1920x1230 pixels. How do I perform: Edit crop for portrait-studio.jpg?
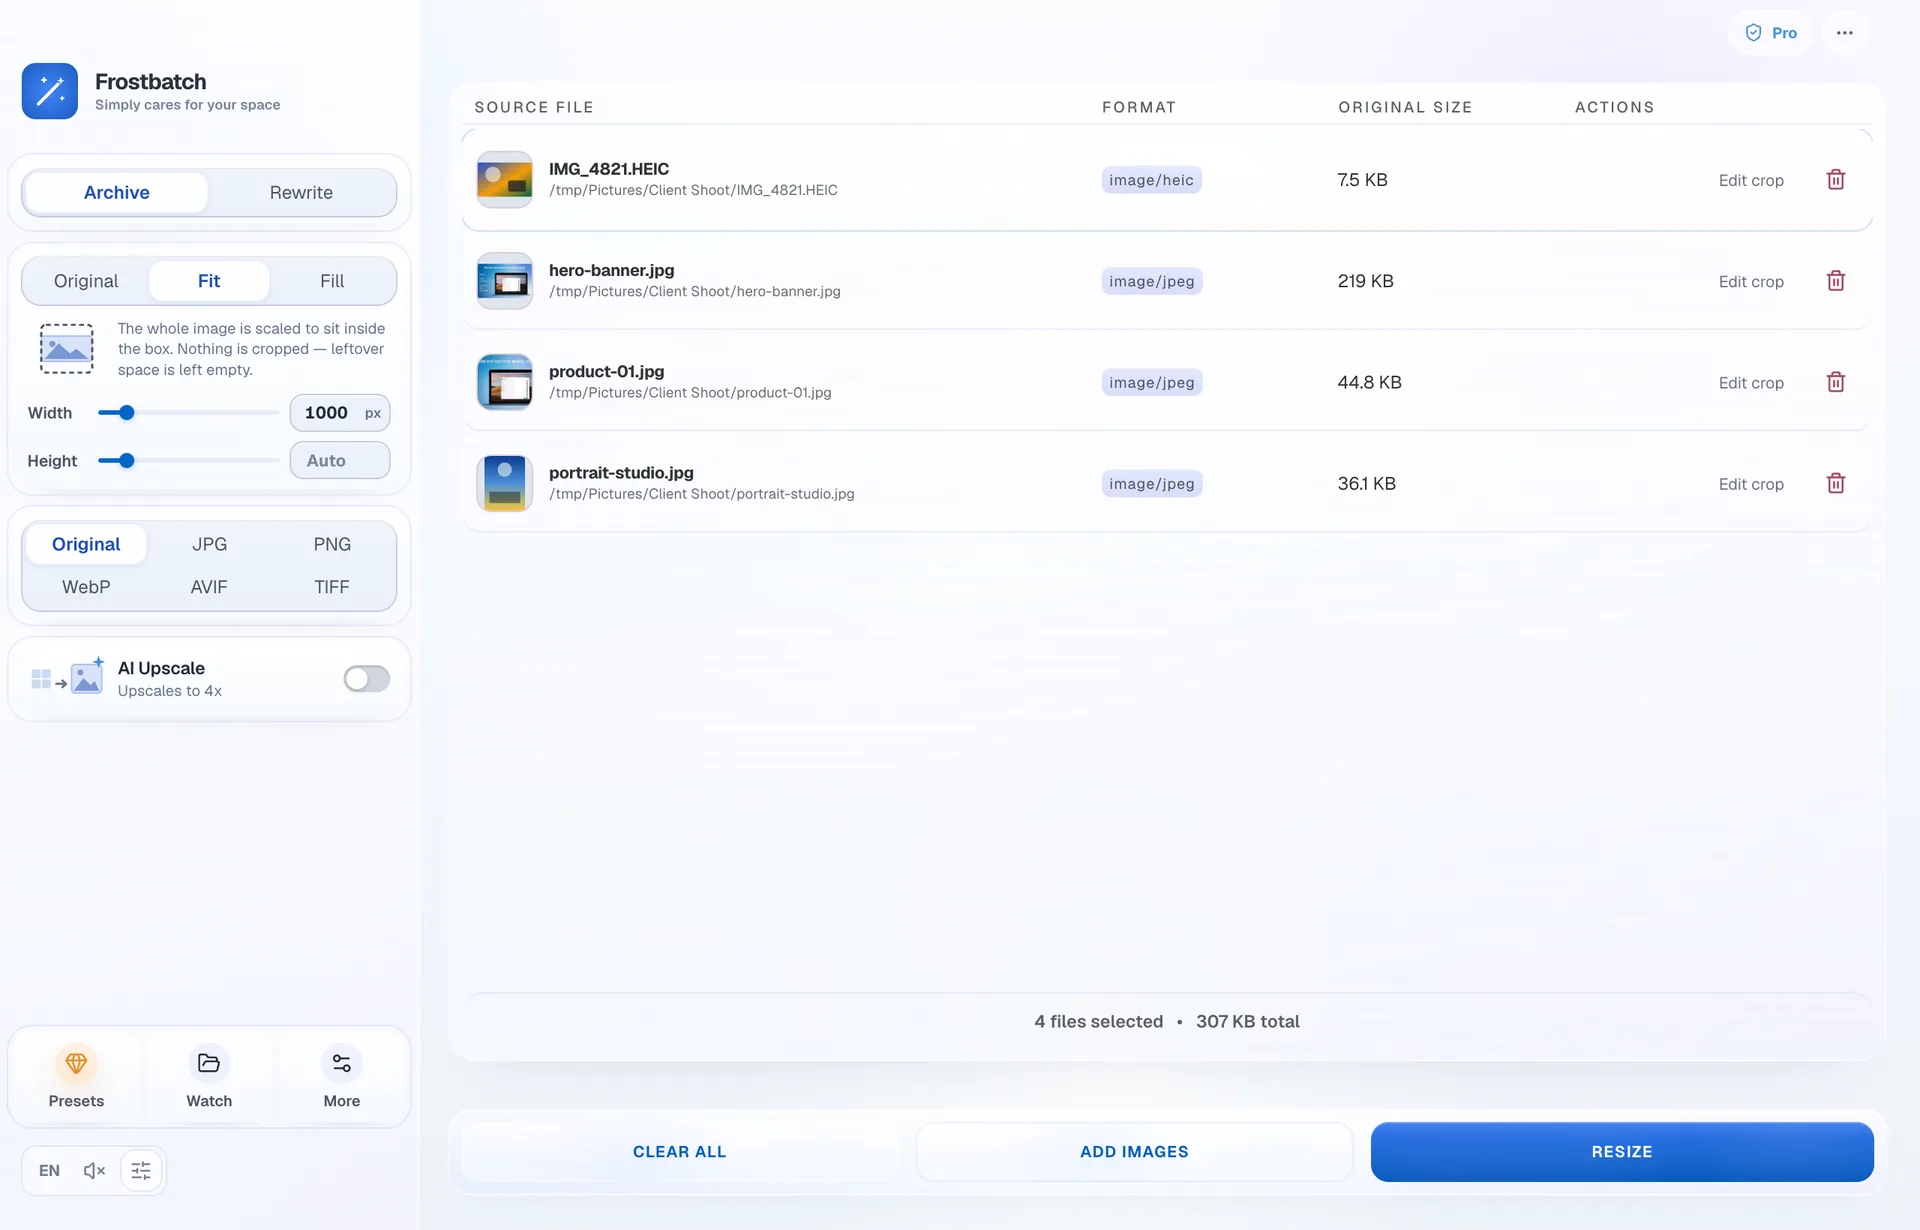click(1751, 483)
